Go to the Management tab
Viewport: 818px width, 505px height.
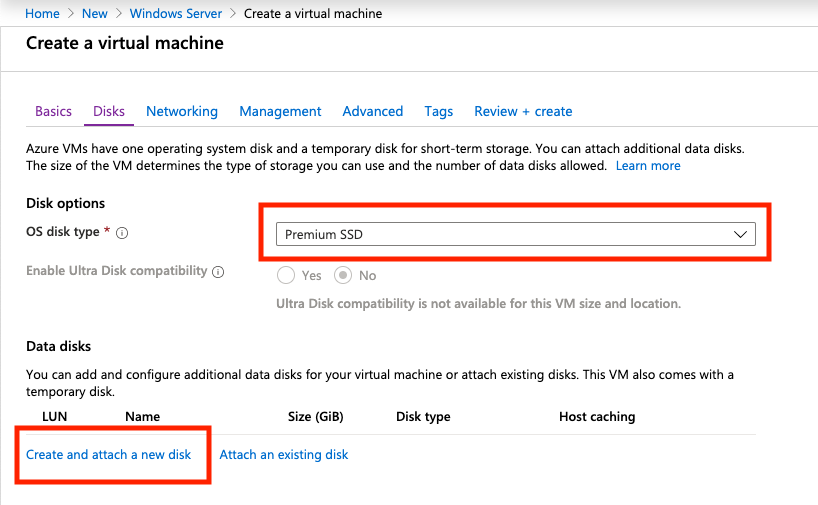click(x=280, y=111)
